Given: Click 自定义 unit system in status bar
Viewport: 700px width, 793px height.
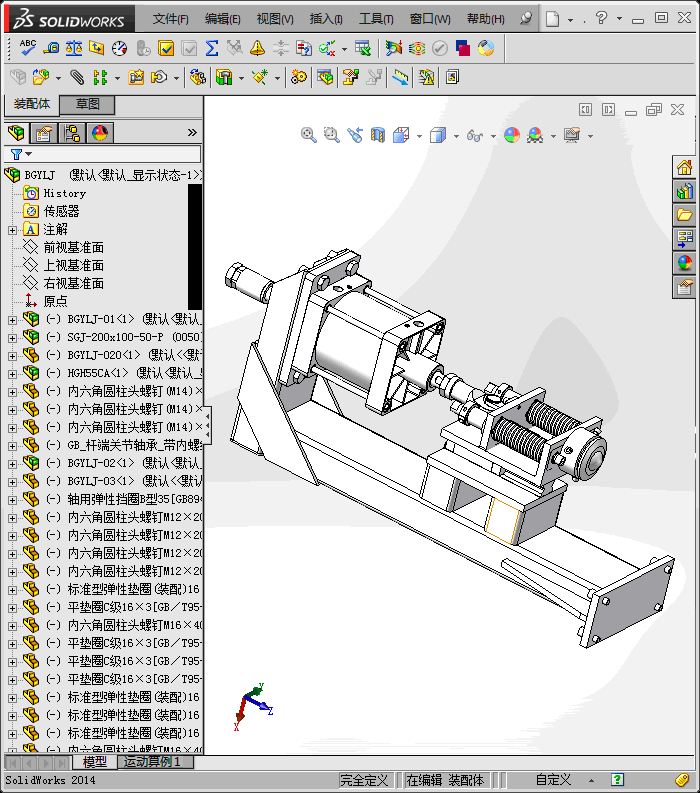Looking at the screenshot, I should pyautogui.click(x=553, y=780).
